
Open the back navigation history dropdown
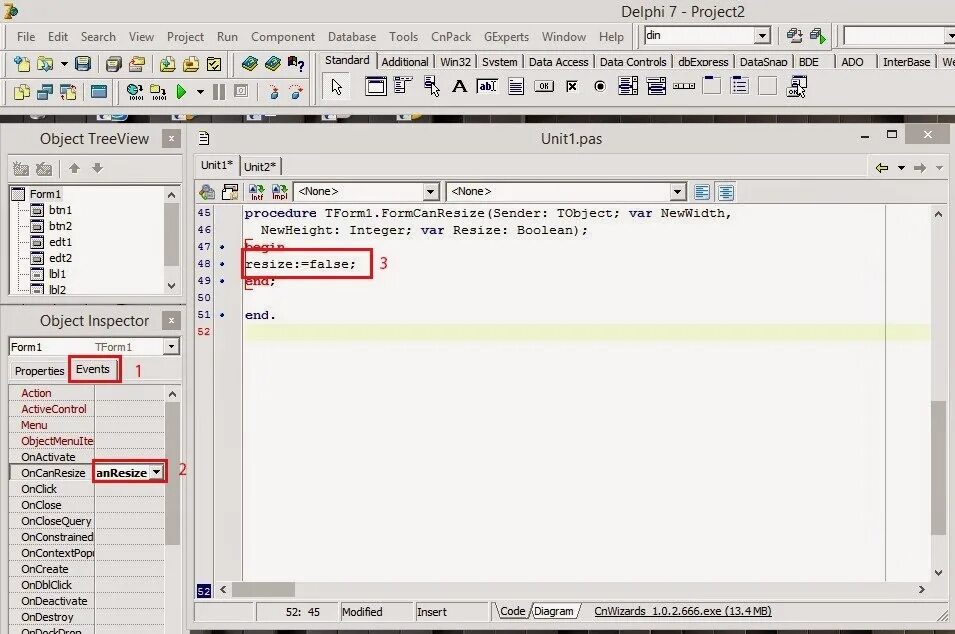coord(901,167)
